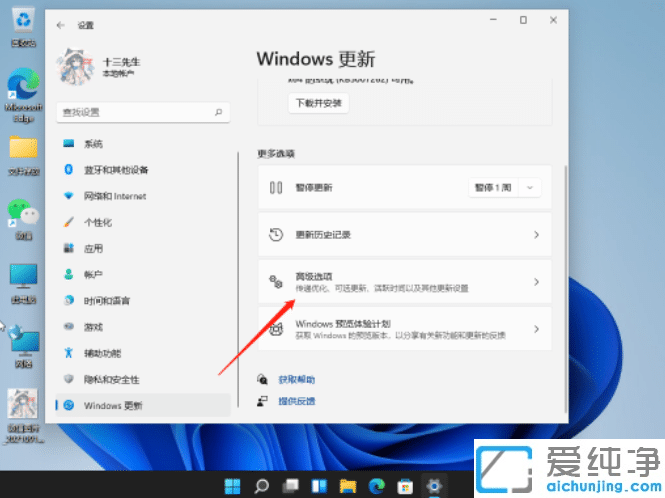This screenshot has width=665, height=498.
Task: Select the yellow folder desktop icon
Action: (x=24, y=155)
